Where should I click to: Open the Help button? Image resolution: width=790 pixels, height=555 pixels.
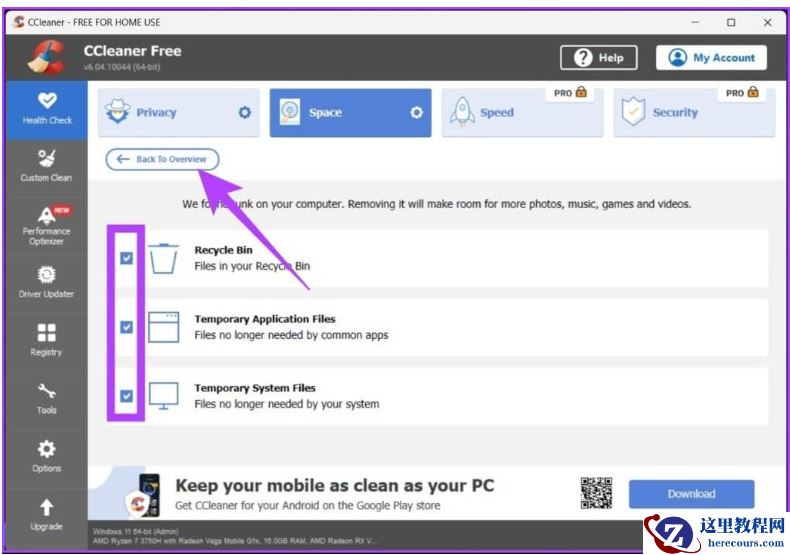[x=599, y=58]
